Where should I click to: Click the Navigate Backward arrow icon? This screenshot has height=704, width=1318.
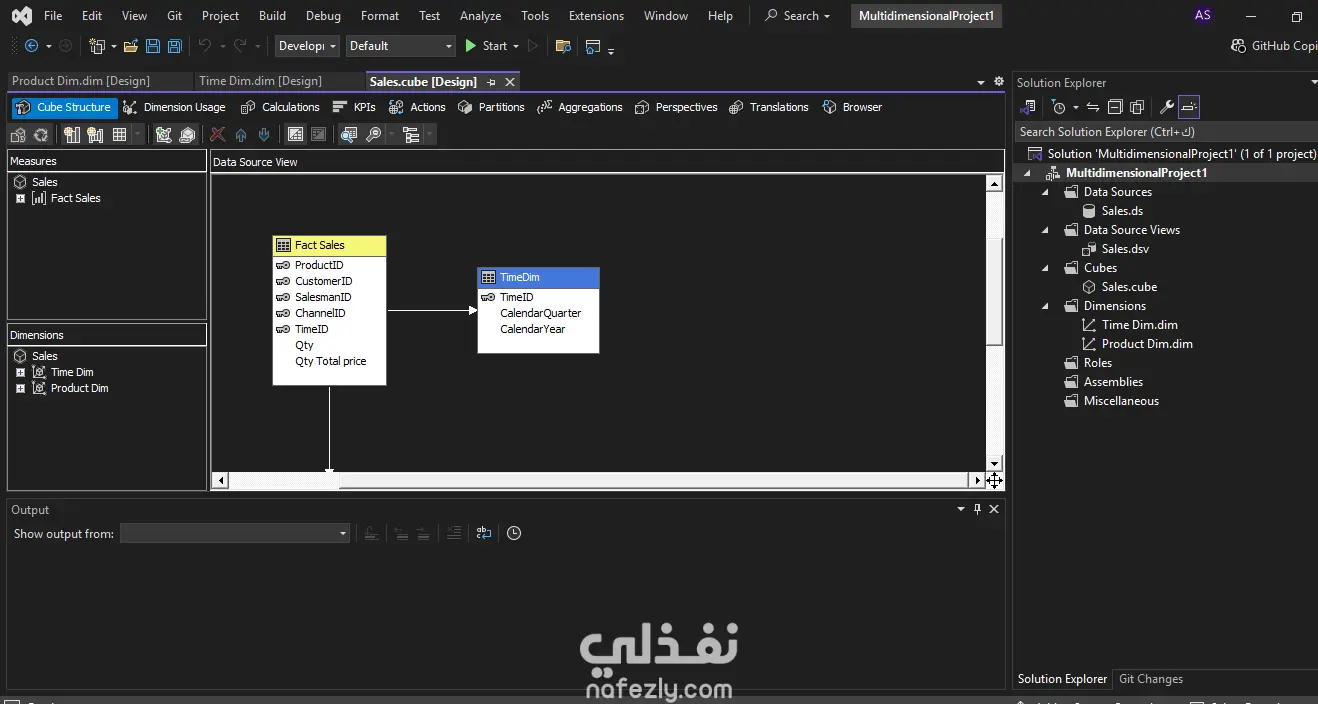tap(31, 46)
